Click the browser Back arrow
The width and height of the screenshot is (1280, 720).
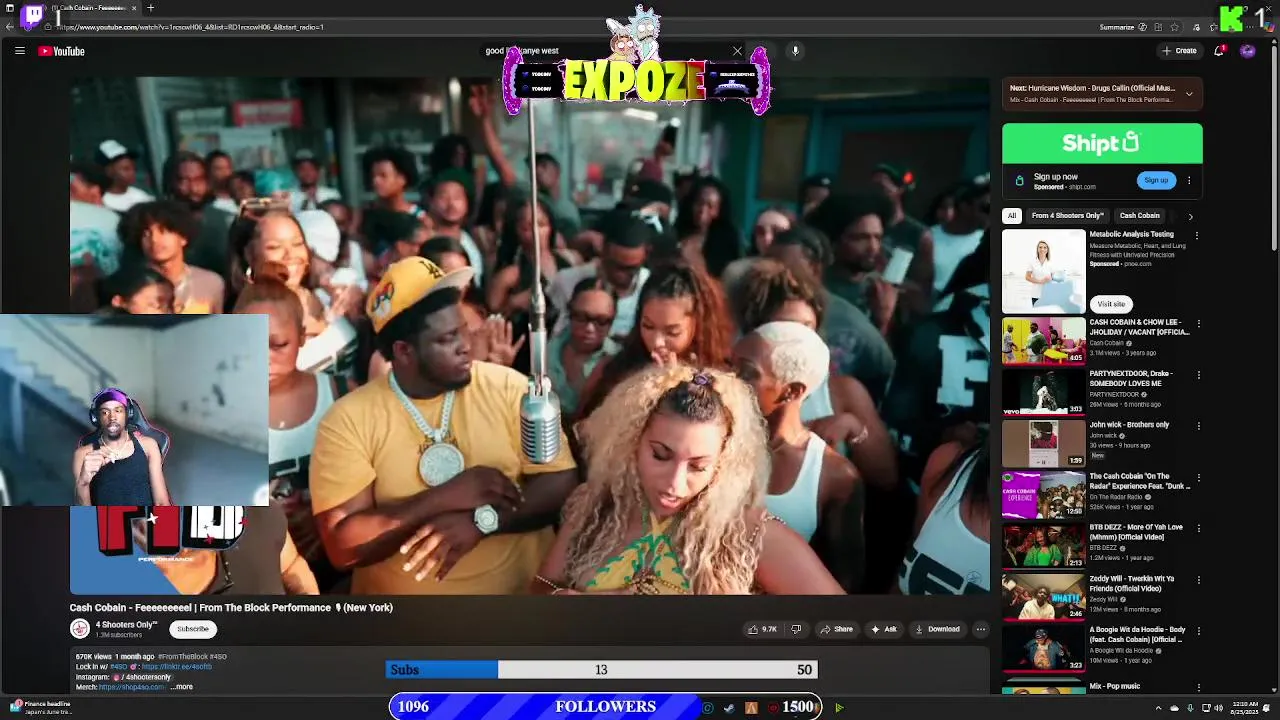coord(9,27)
